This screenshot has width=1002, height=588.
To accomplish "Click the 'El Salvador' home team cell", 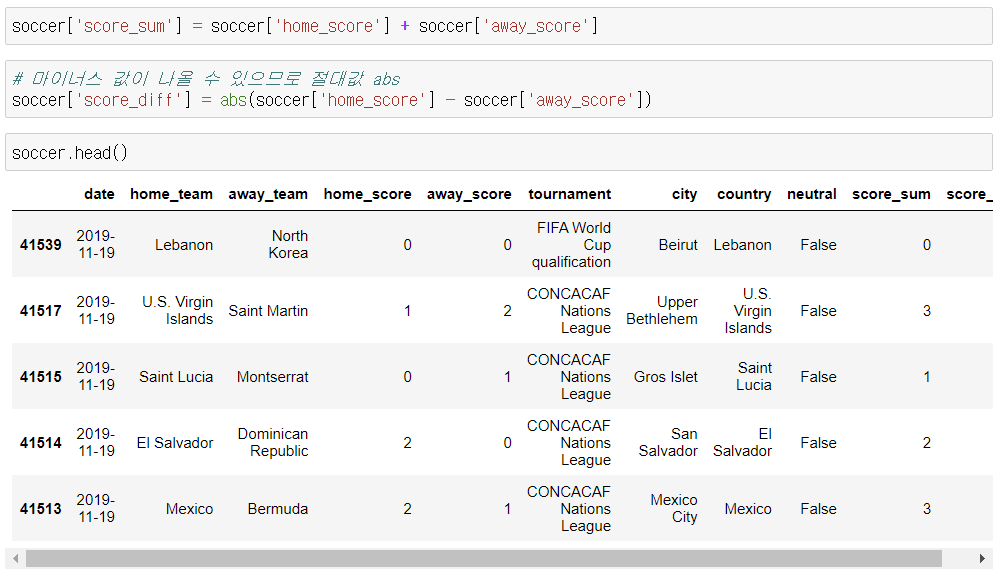I will pyautogui.click(x=175, y=443).
